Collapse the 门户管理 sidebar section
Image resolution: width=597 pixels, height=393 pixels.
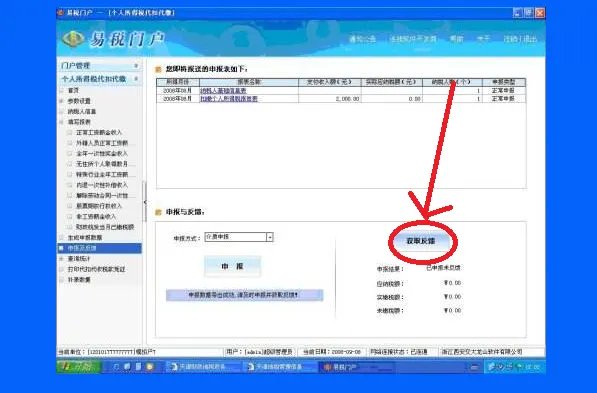(x=136, y=66)
